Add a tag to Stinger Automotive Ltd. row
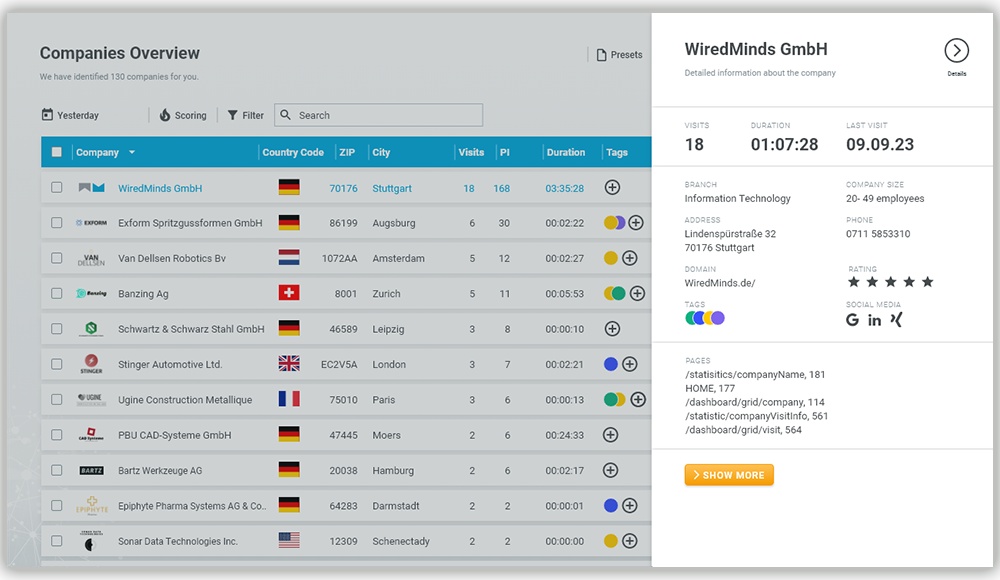Viewport: 1000px width, 580px height. point(629,364)
